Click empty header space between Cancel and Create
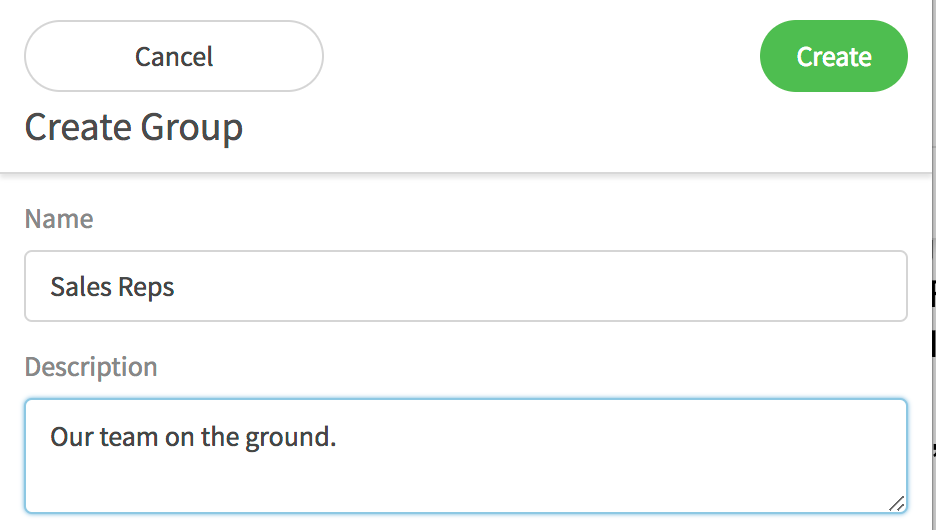Image resolution: width=936 pixels, height=530 pixels. (540, 57)
